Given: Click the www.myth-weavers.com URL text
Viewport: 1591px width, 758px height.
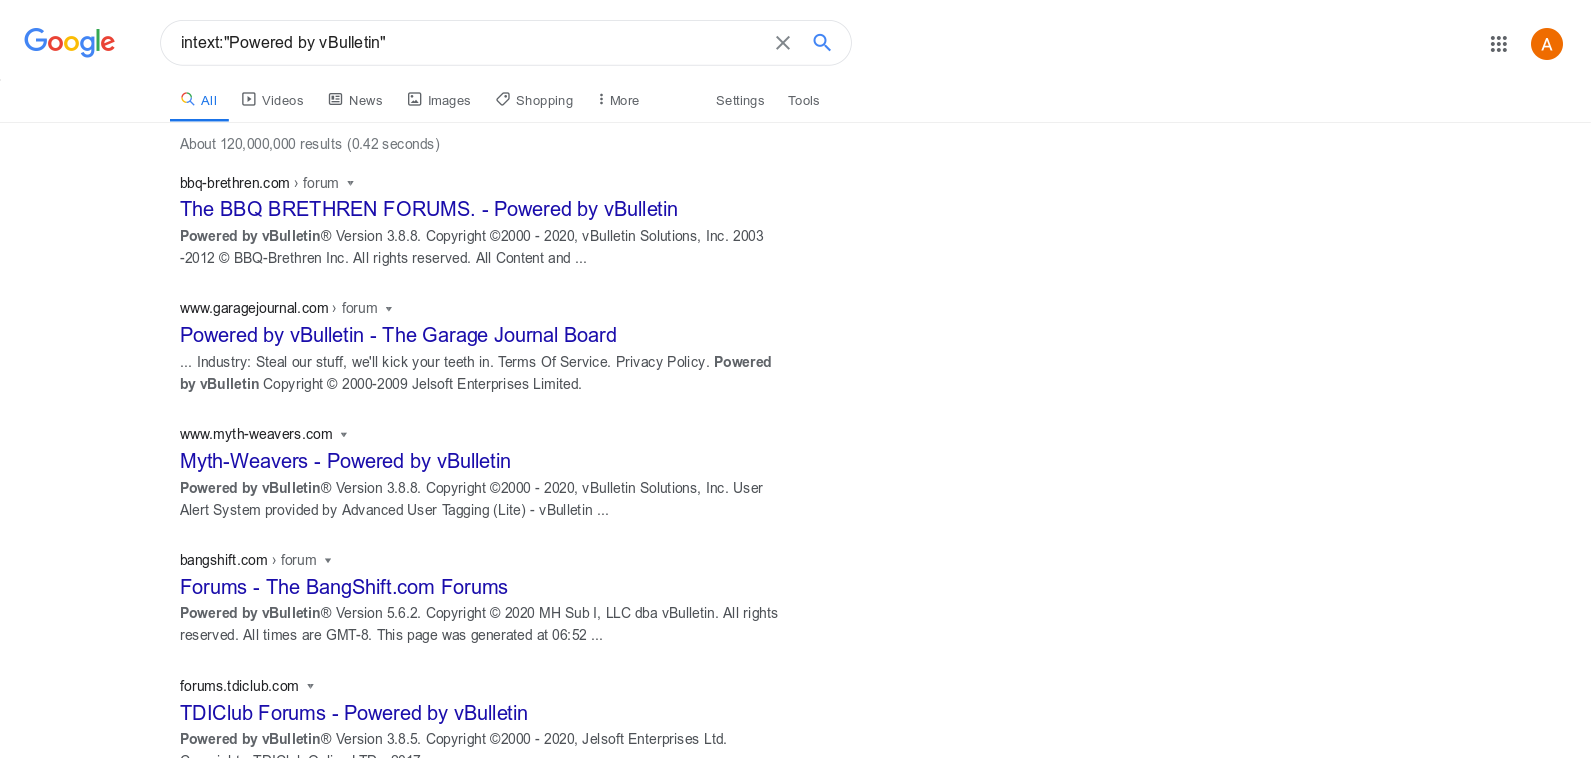Looking at the screenshot, I should tap(256, 434).
